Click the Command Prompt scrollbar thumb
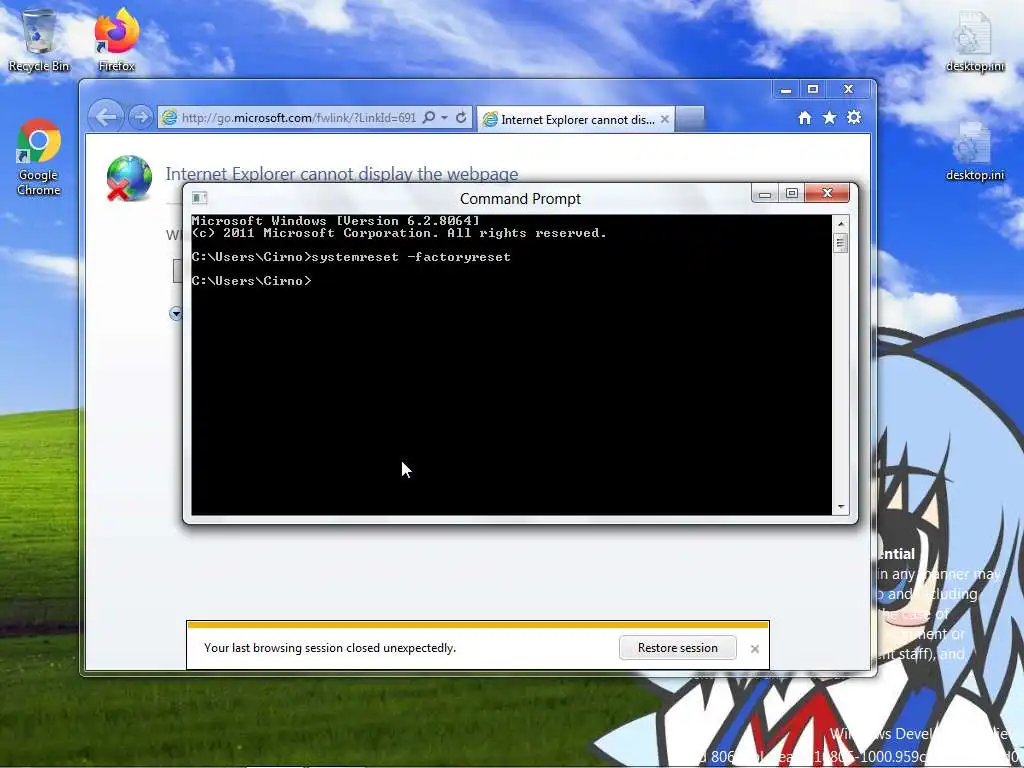The width and height of the screenshot is (1024, 768). coord(840,244)
